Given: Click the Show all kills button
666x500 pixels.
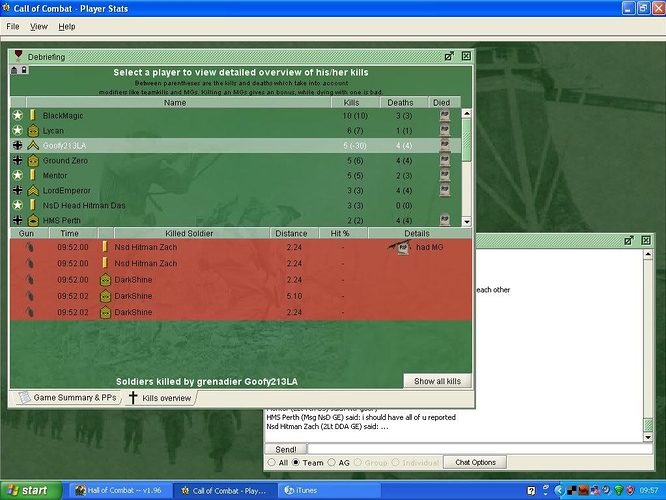Looking at the screenshot, I should pyautogui.click(x=437, y=381).
